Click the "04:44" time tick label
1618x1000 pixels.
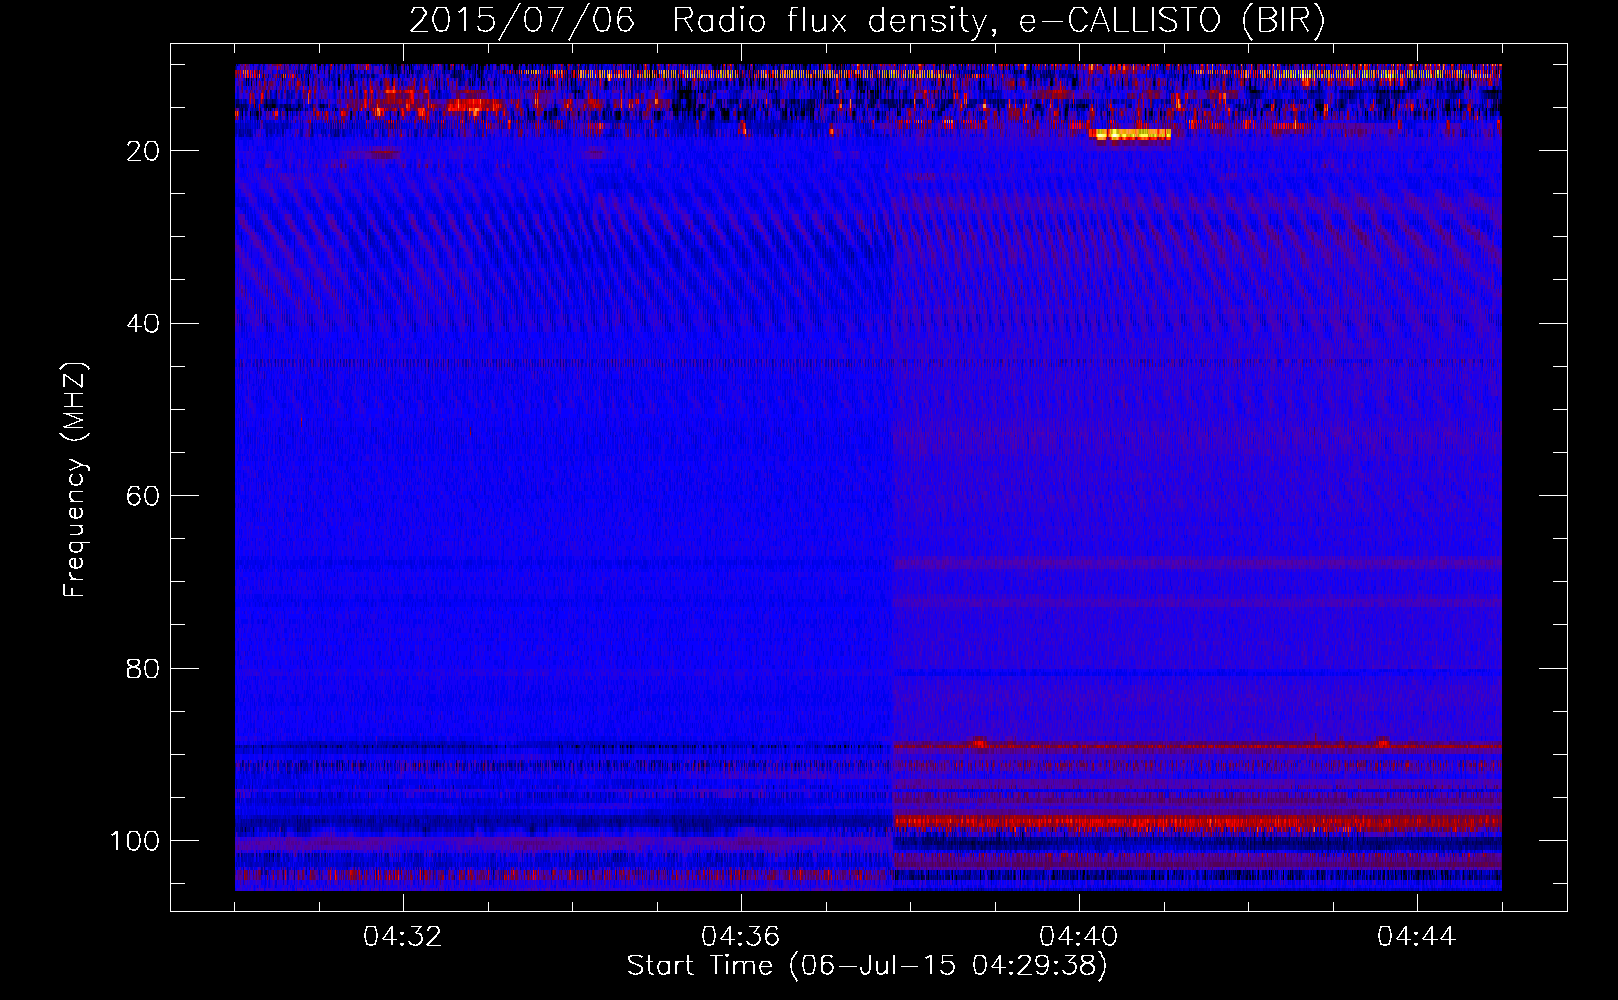(x=1417, y=937)
